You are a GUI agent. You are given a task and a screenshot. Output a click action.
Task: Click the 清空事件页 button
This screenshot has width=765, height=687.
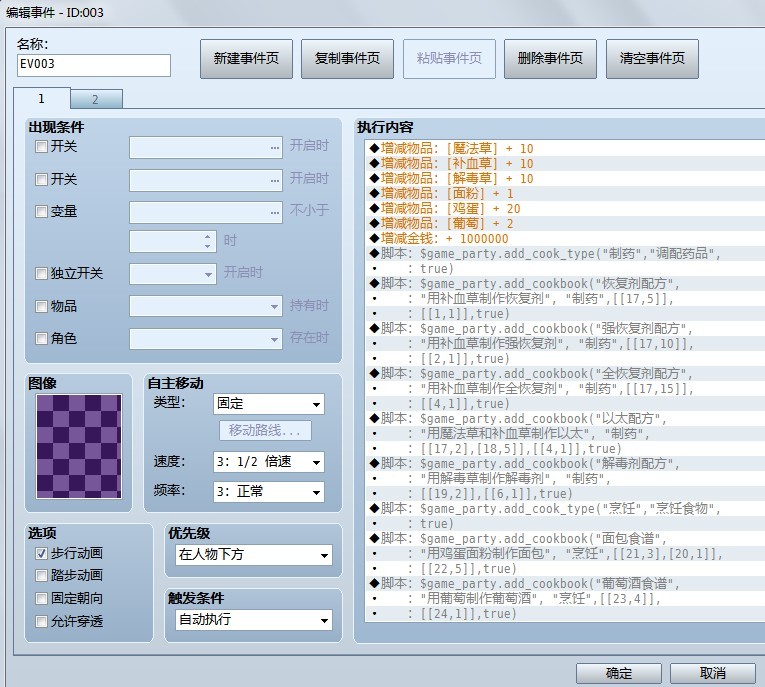tap(652, 59)
